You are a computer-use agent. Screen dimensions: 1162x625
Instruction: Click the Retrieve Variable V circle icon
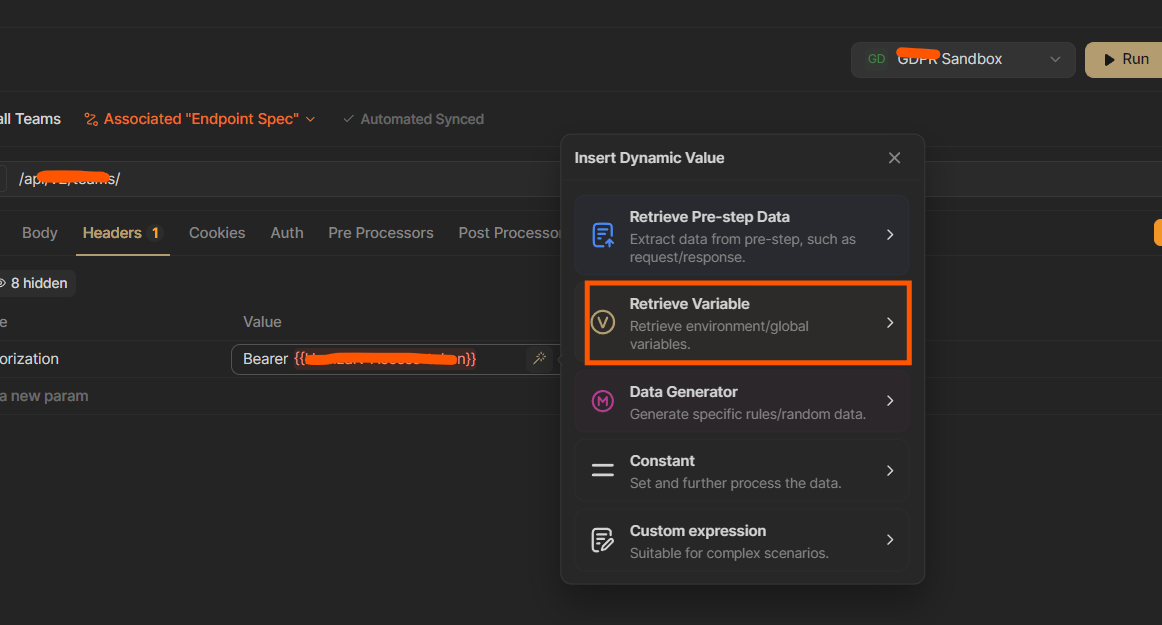pyautogui.click(x=603, y=322)
